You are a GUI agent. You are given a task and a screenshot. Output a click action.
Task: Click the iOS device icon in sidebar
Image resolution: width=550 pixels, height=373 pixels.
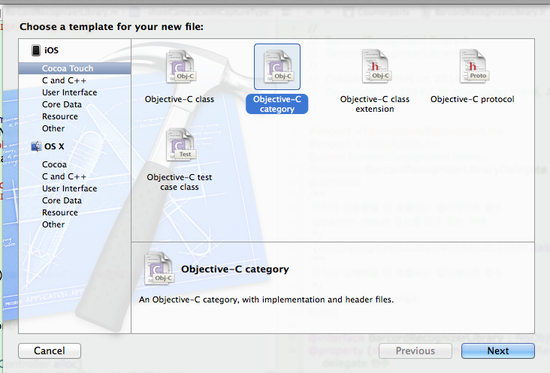click(x=36, y=50)
